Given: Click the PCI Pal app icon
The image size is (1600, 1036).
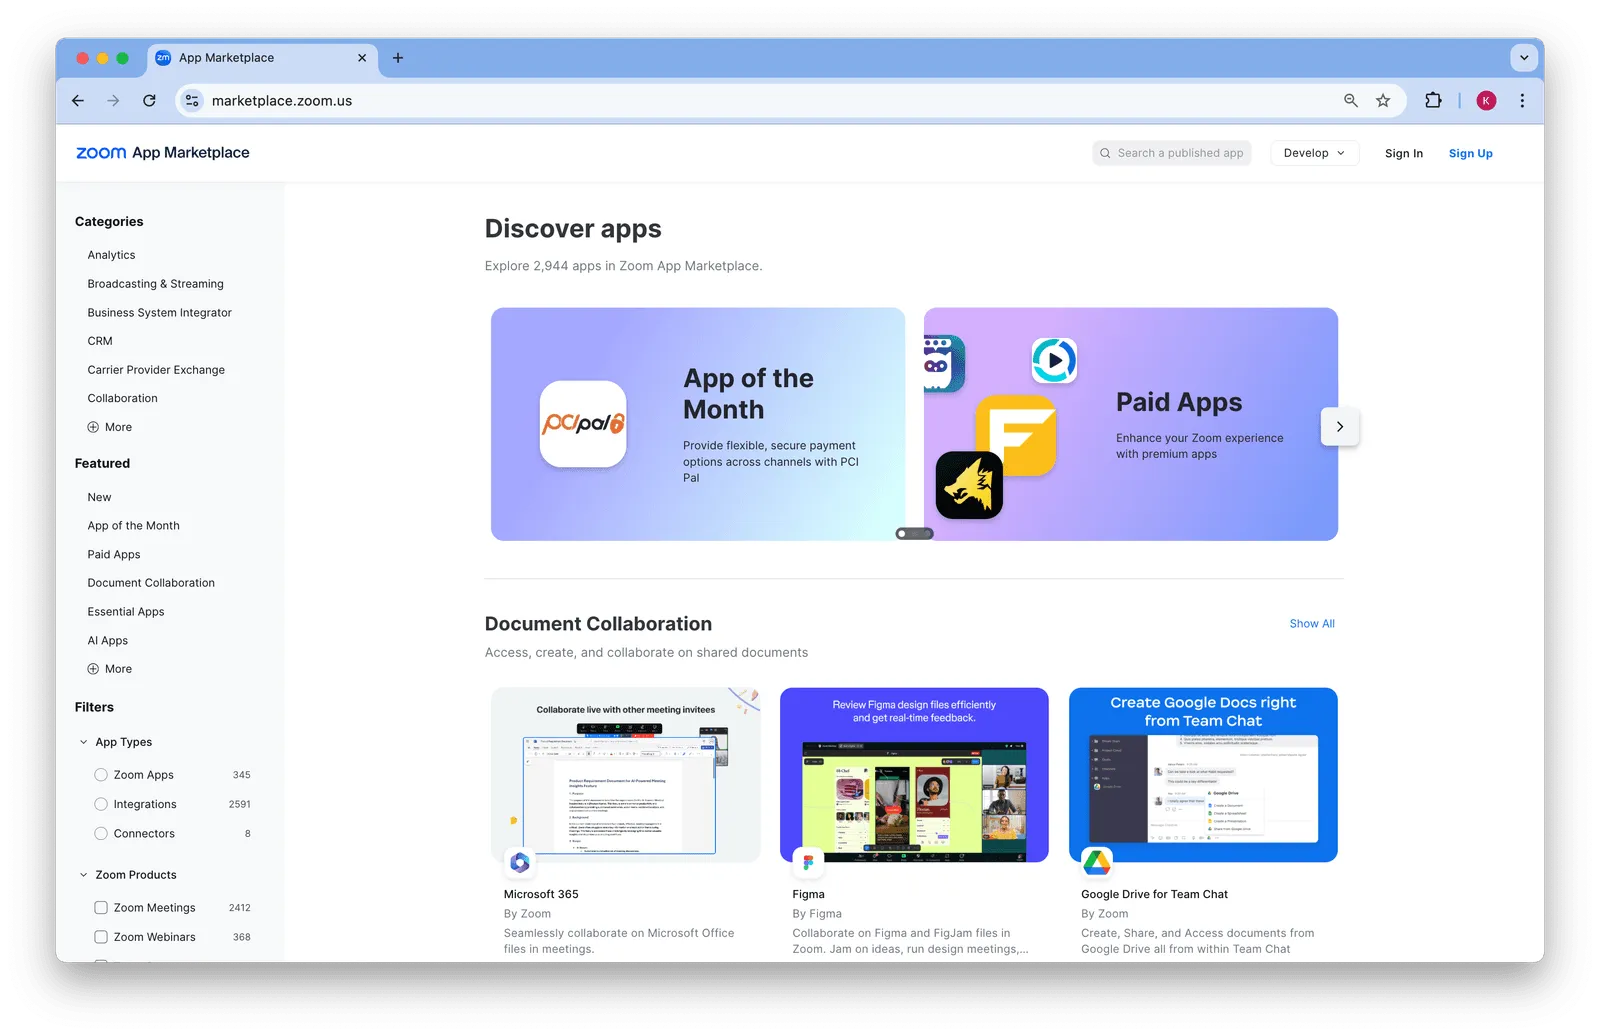Looking at the screenshot, I should pos(583,424).
